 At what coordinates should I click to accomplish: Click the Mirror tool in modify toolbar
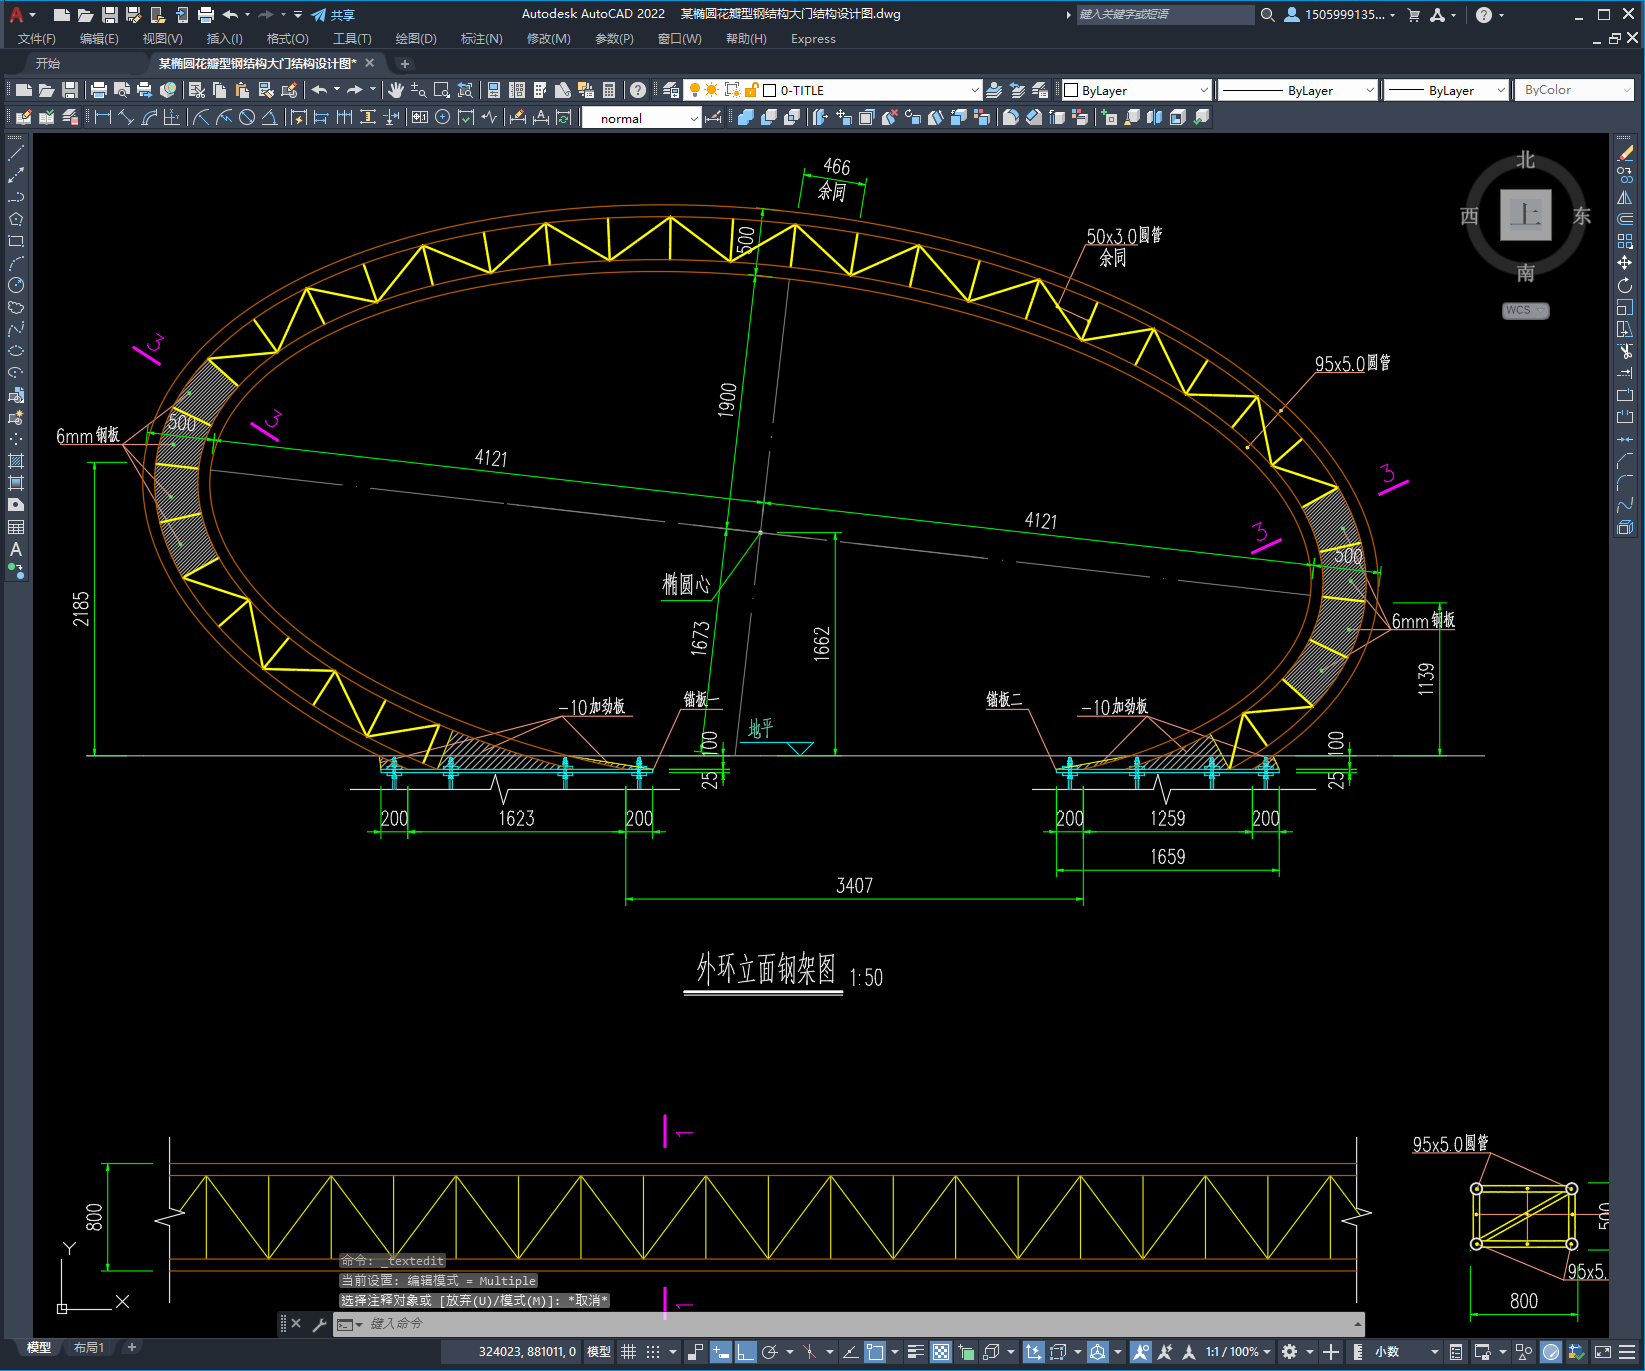click(1625, 197)
